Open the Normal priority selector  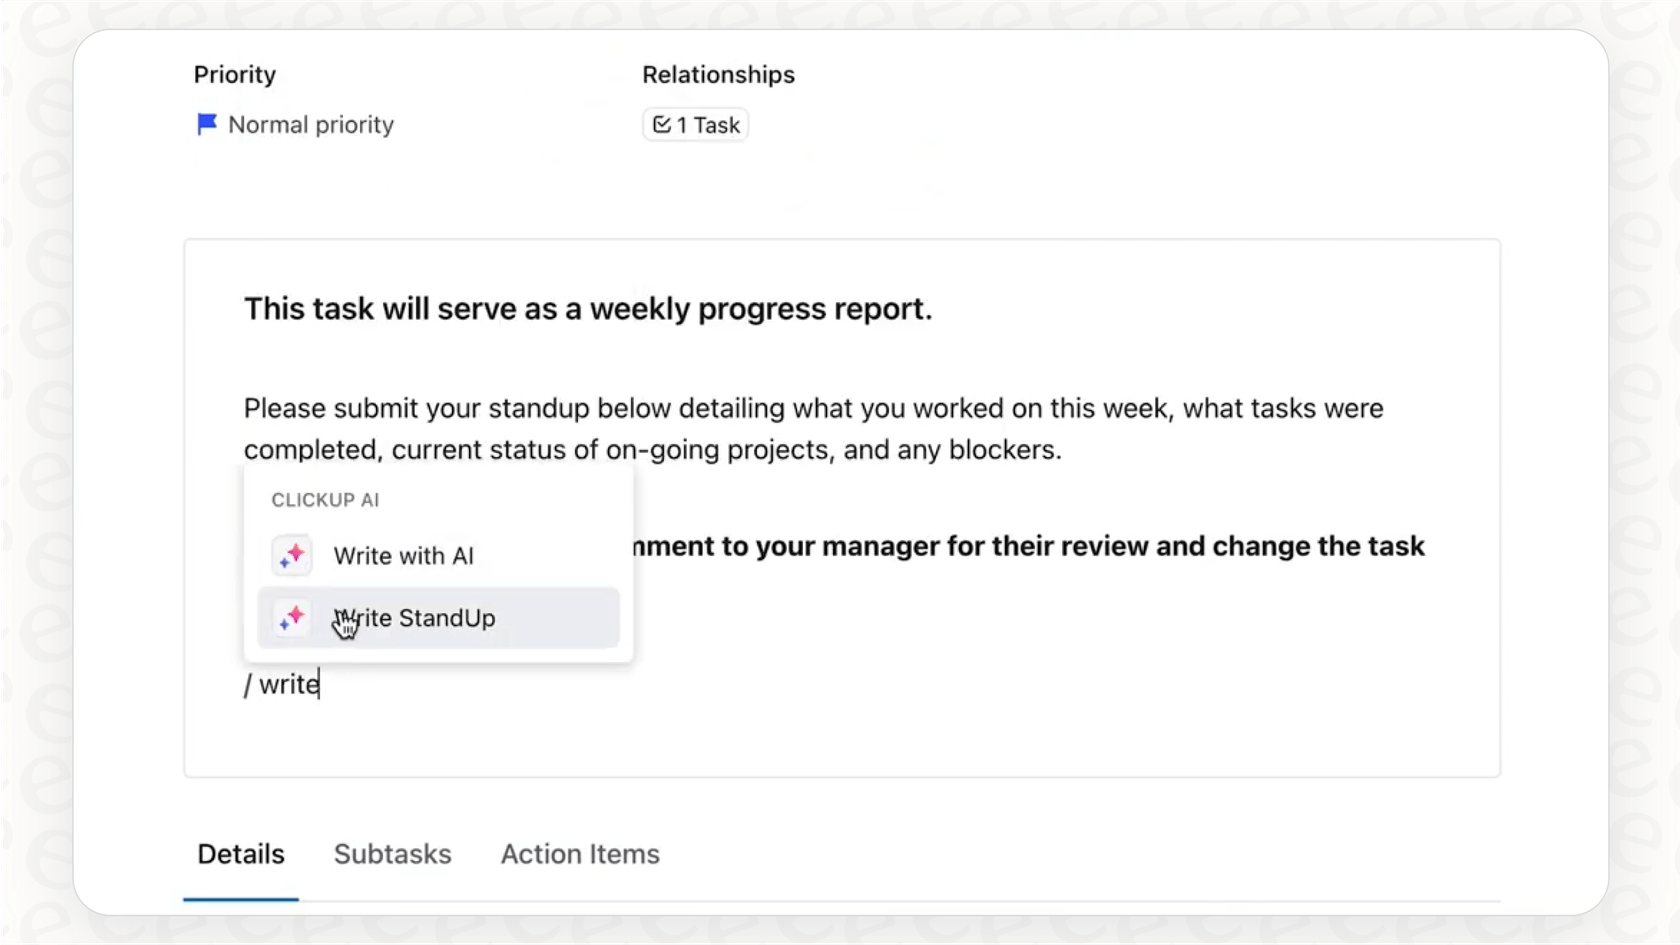pos(310,125)
